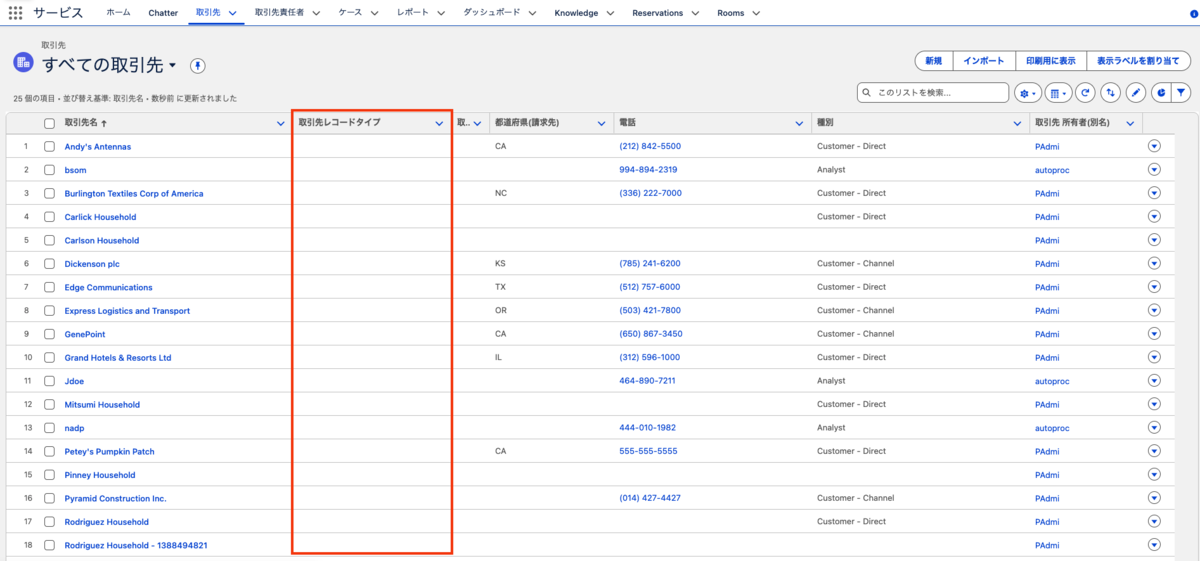Open the 取引先名 column menu chevron
This screenshot has width=1200, height=561.
[x=280, y=123]
